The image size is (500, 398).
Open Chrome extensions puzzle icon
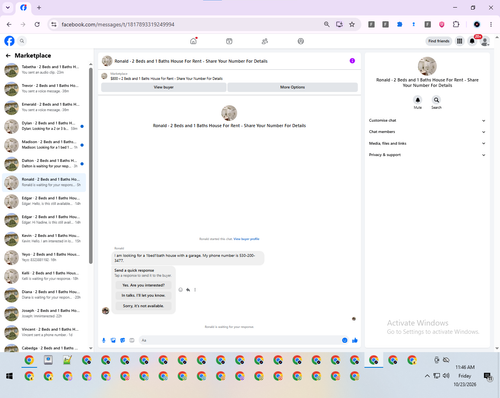coord(456,24)
